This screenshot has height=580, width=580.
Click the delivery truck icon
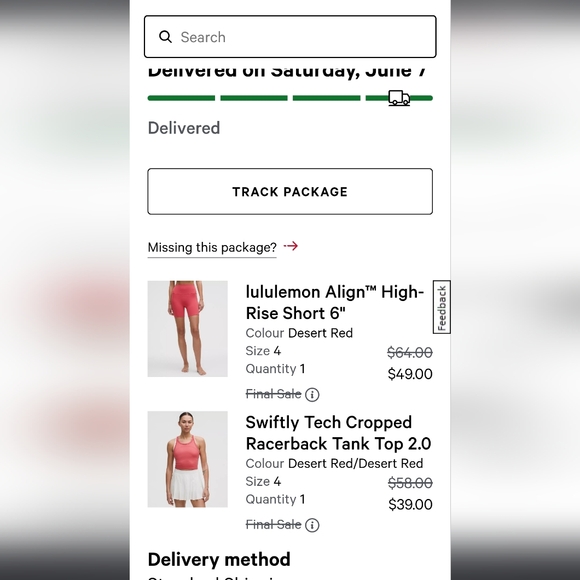click(399, 98)
